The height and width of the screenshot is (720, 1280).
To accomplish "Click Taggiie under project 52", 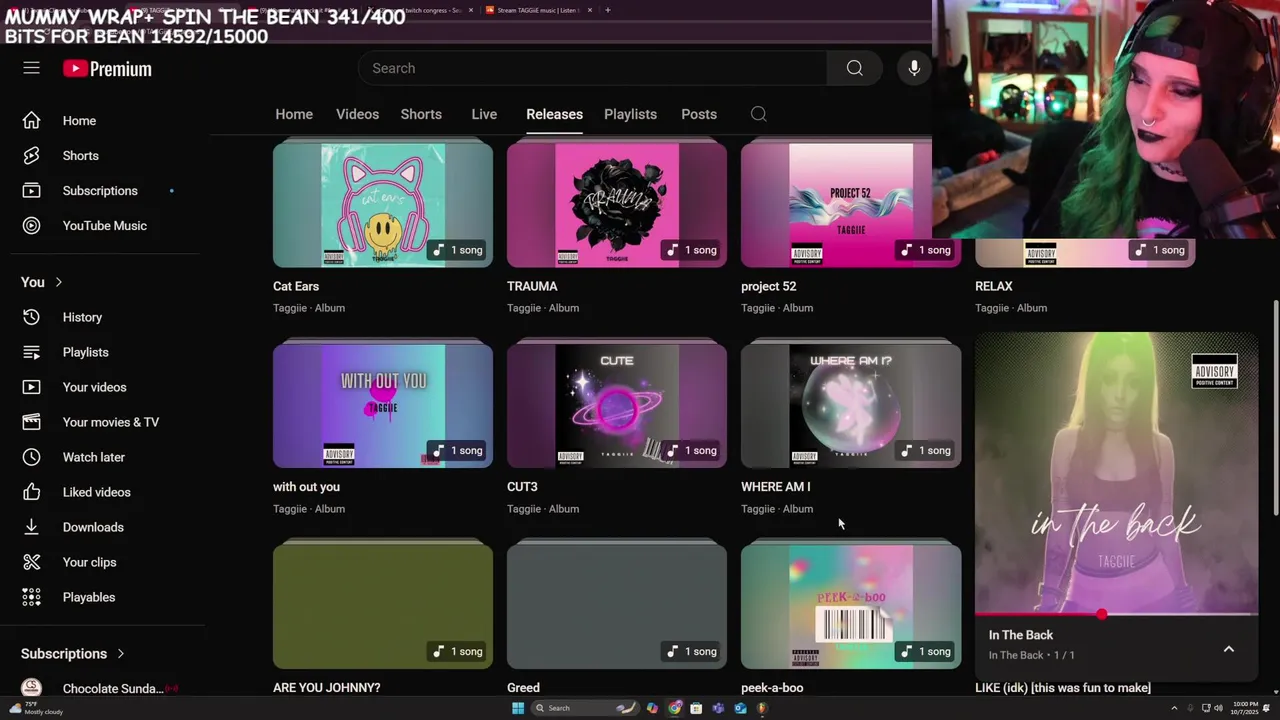I will pos(758,308).
